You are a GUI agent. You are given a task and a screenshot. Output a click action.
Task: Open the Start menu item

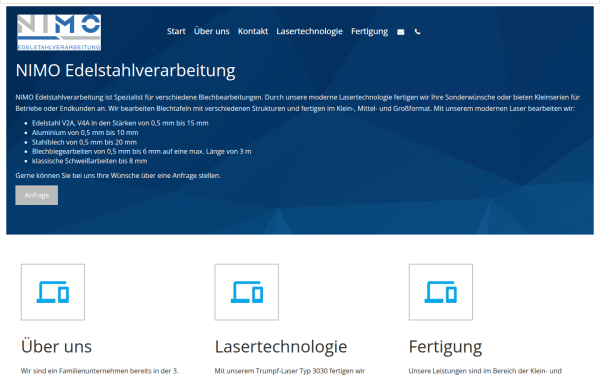point(176,31)
